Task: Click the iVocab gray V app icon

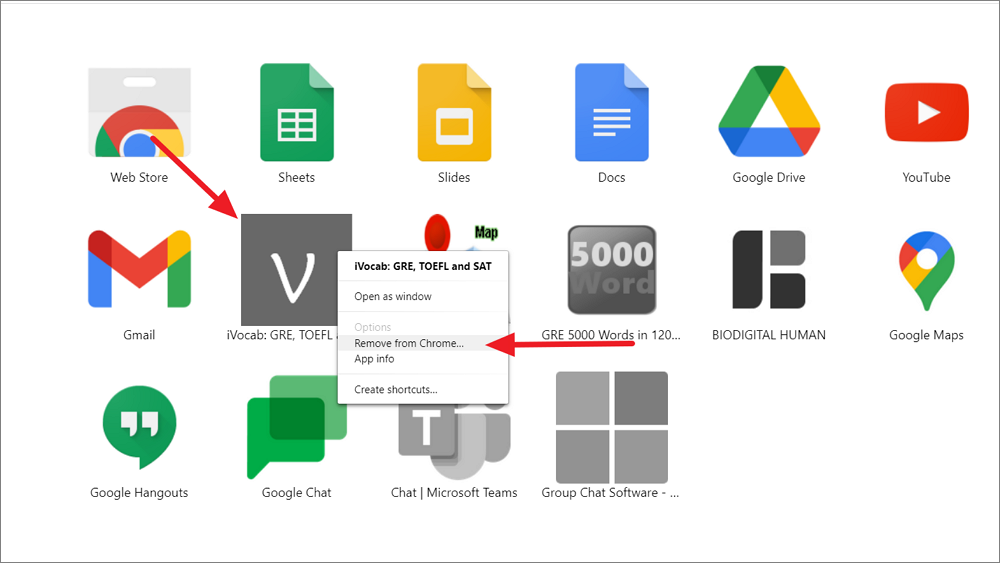Action: tap(290, 269)
